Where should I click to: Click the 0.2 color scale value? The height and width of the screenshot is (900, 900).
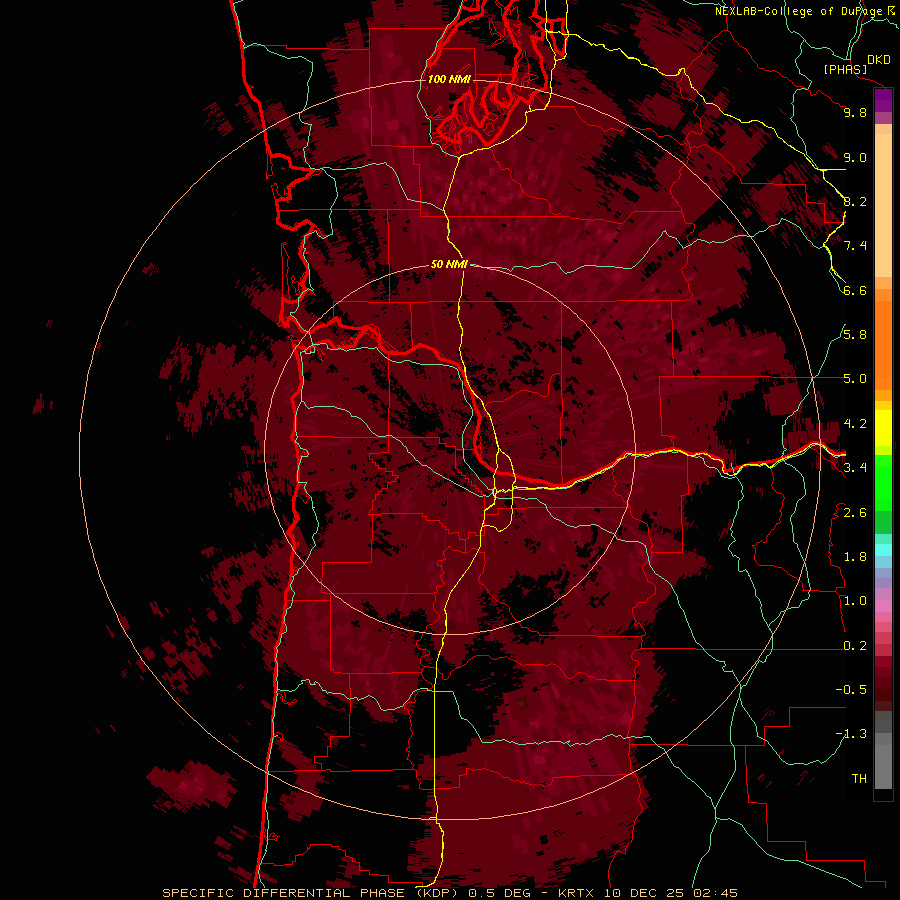[855, 646]
